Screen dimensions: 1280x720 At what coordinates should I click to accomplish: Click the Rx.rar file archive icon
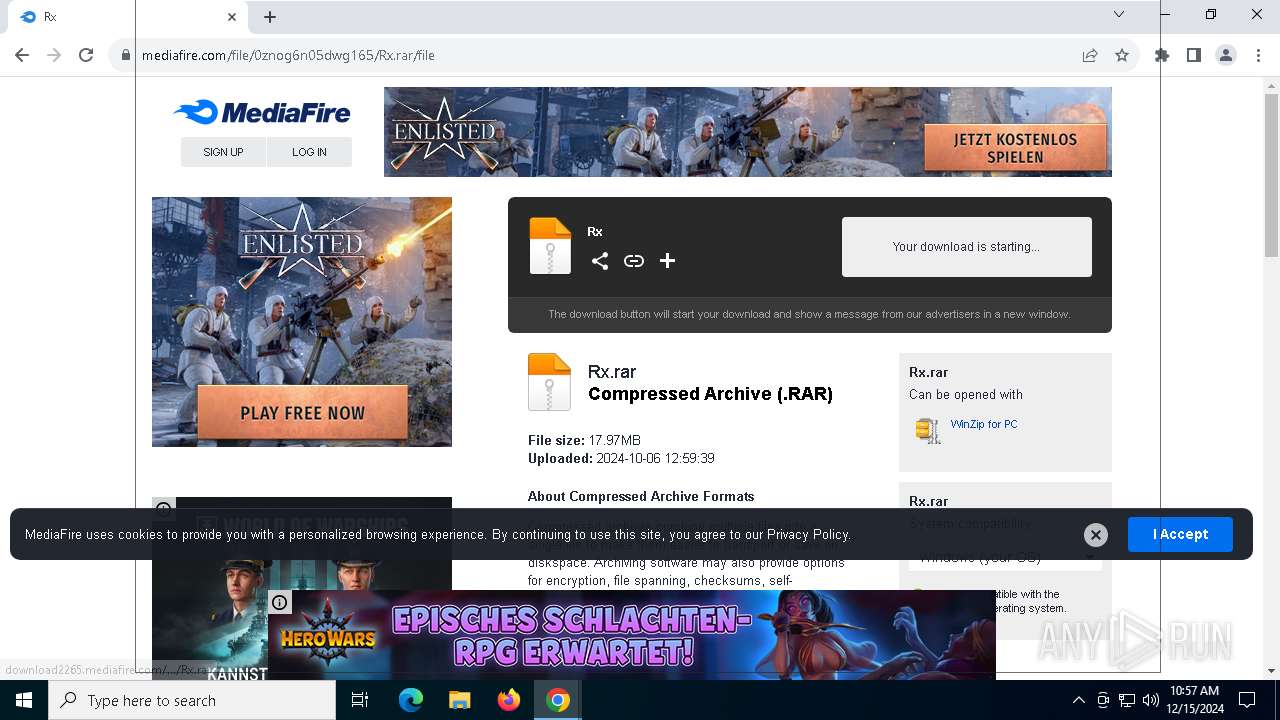549,382
